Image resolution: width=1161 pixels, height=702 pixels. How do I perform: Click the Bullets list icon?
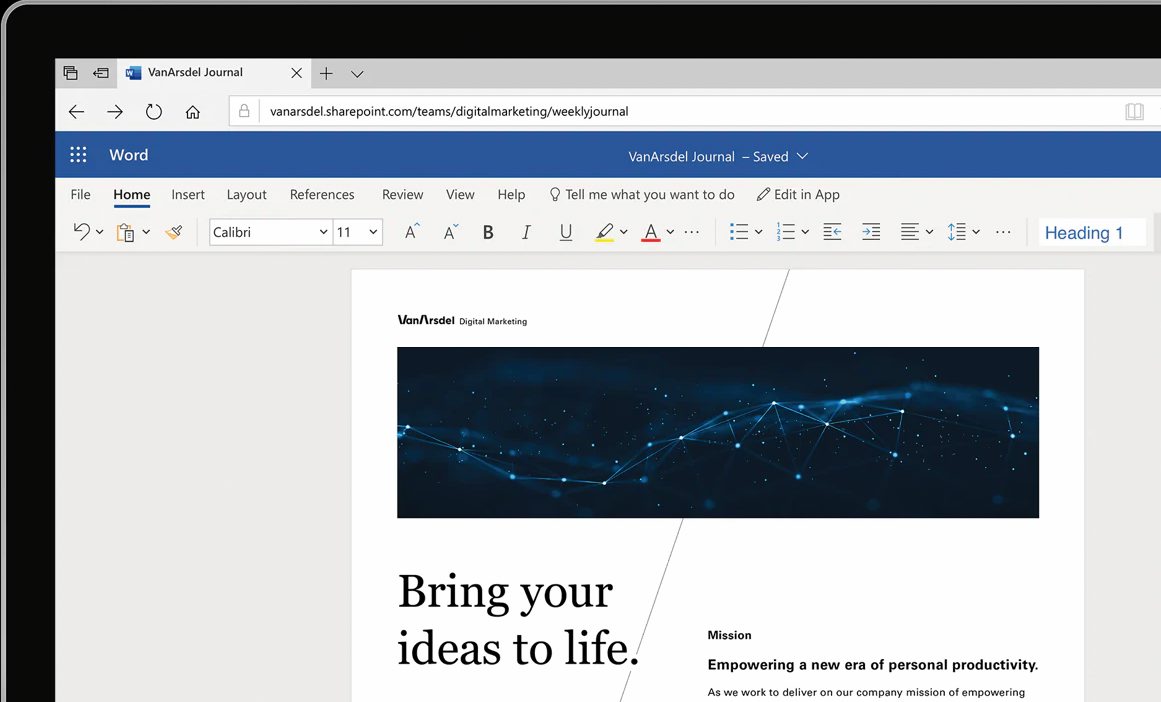[x=739, y=232]
